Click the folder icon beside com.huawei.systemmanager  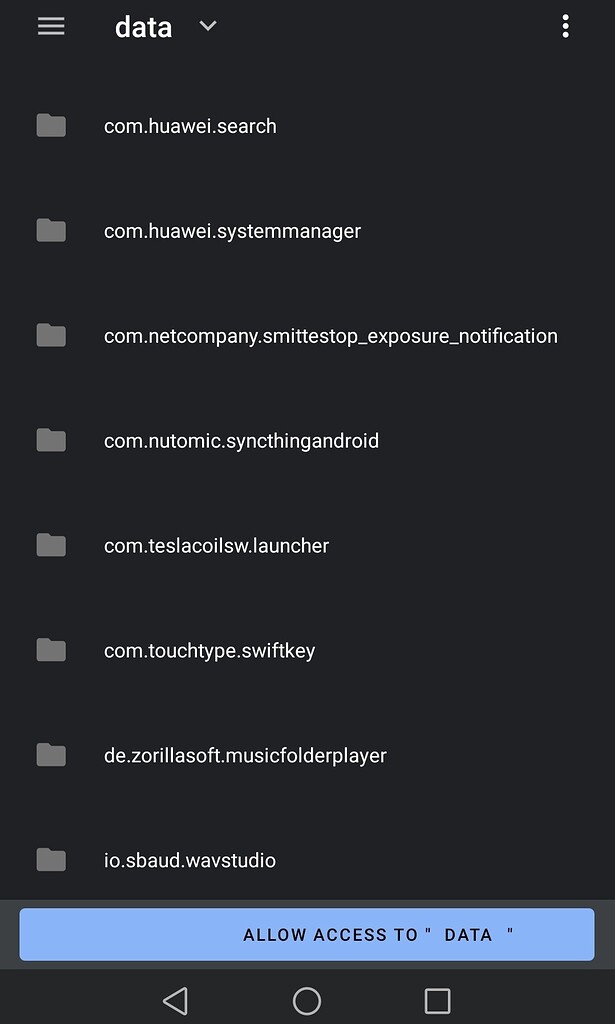pyautogui.click(x=50, y=230)
